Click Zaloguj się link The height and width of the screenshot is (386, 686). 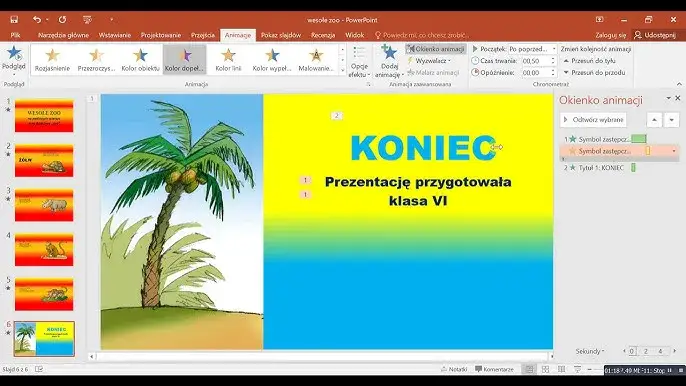[x=610, y=35]
